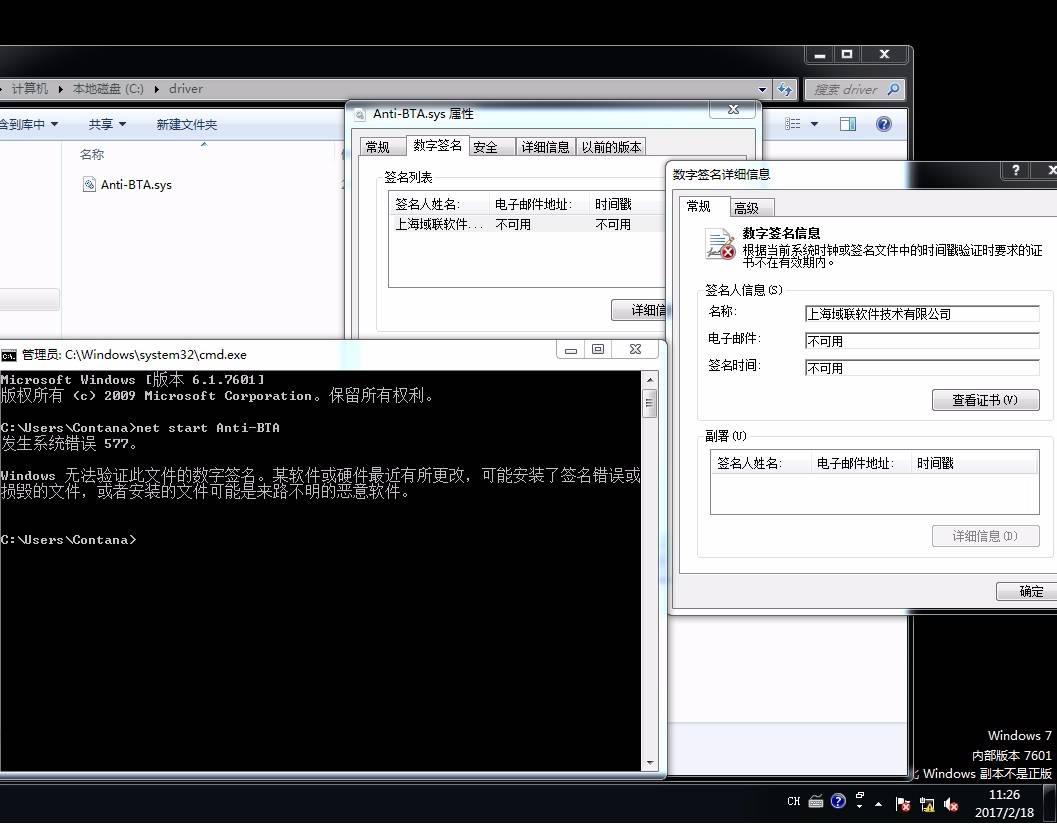Open 详细信息 tab in properties
This screenshot has height=824, width=1057.
(545, 147)
